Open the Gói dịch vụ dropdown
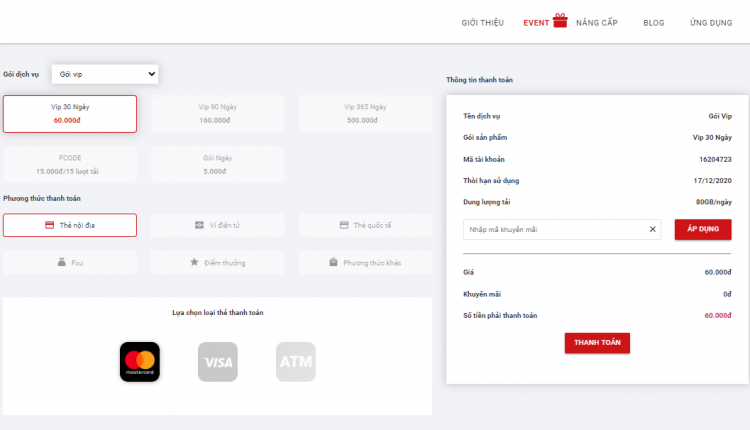 [x=105, y=74]
